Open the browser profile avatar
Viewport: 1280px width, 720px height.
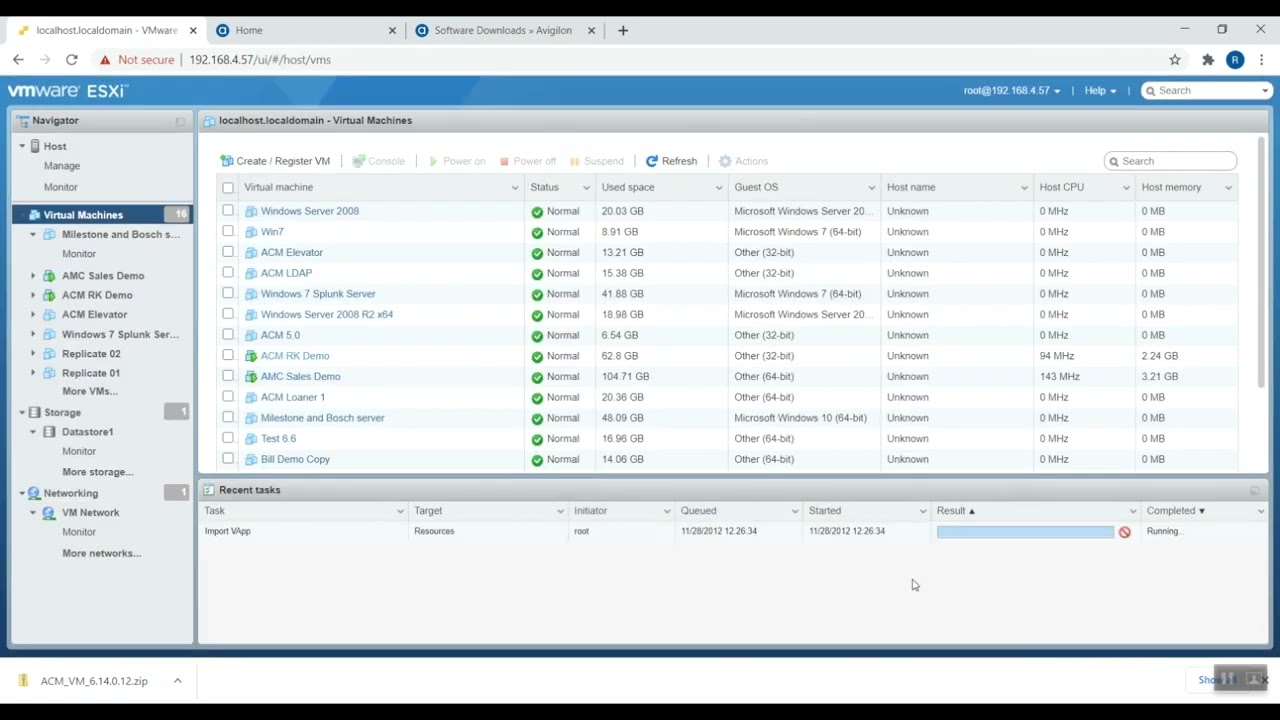click(x=1235, y=60)
